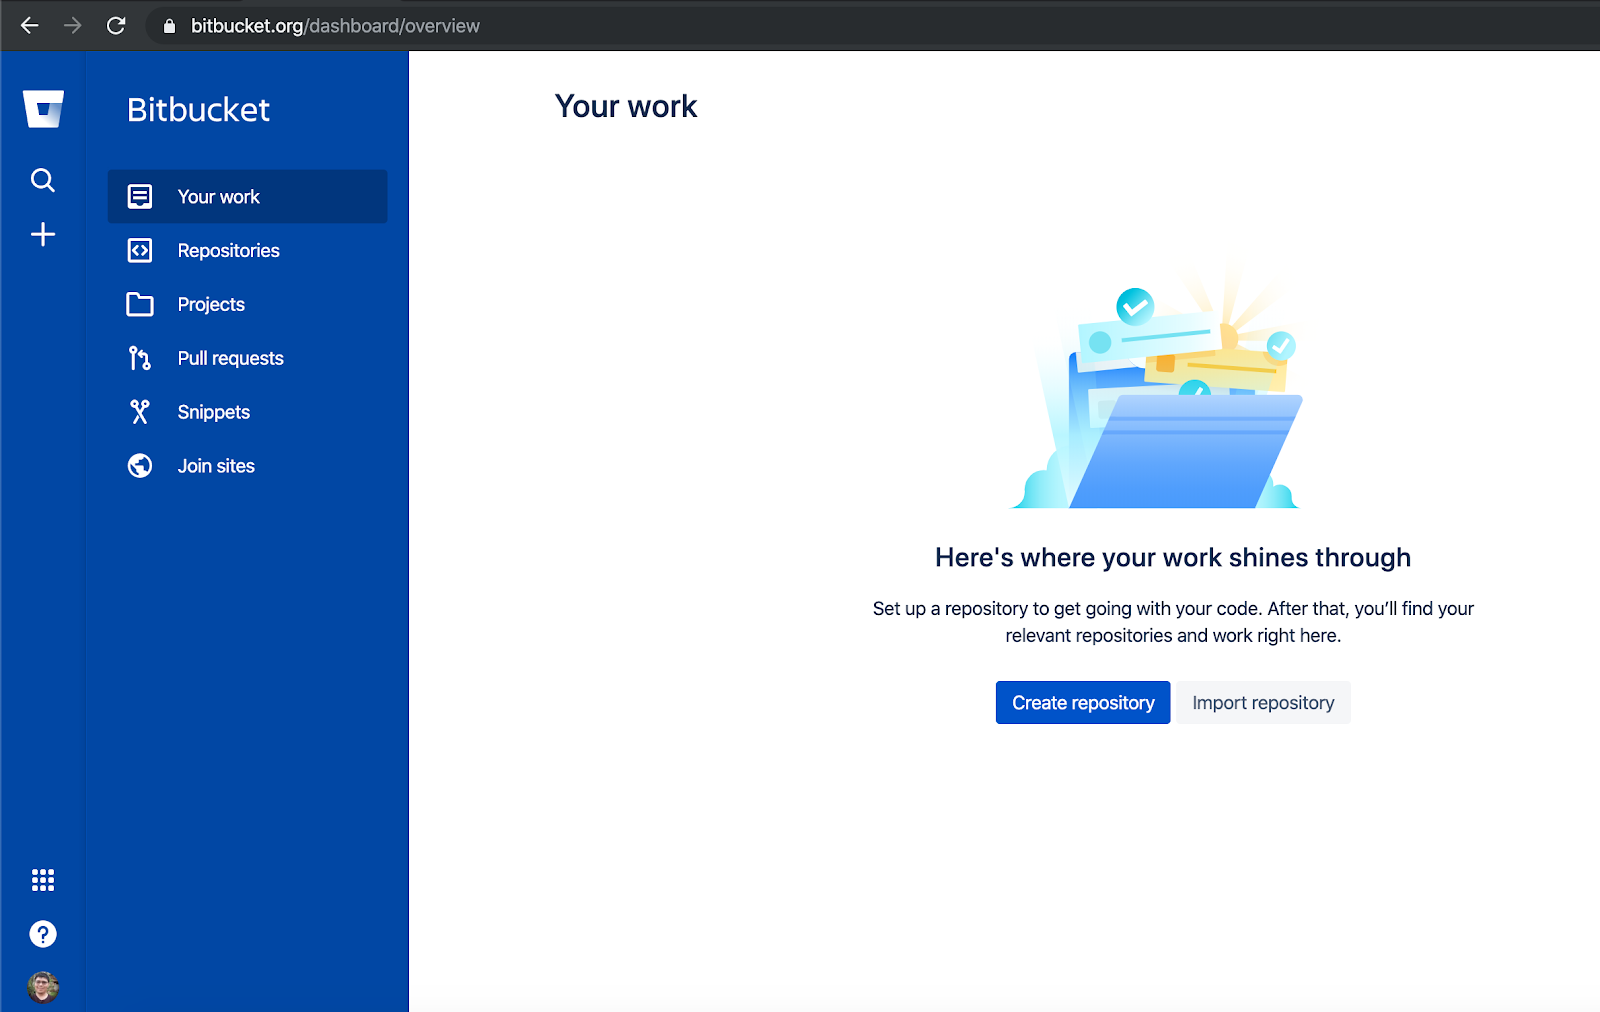
Task: Click the browser forward arrow
Action: click(x=73, y=25)
